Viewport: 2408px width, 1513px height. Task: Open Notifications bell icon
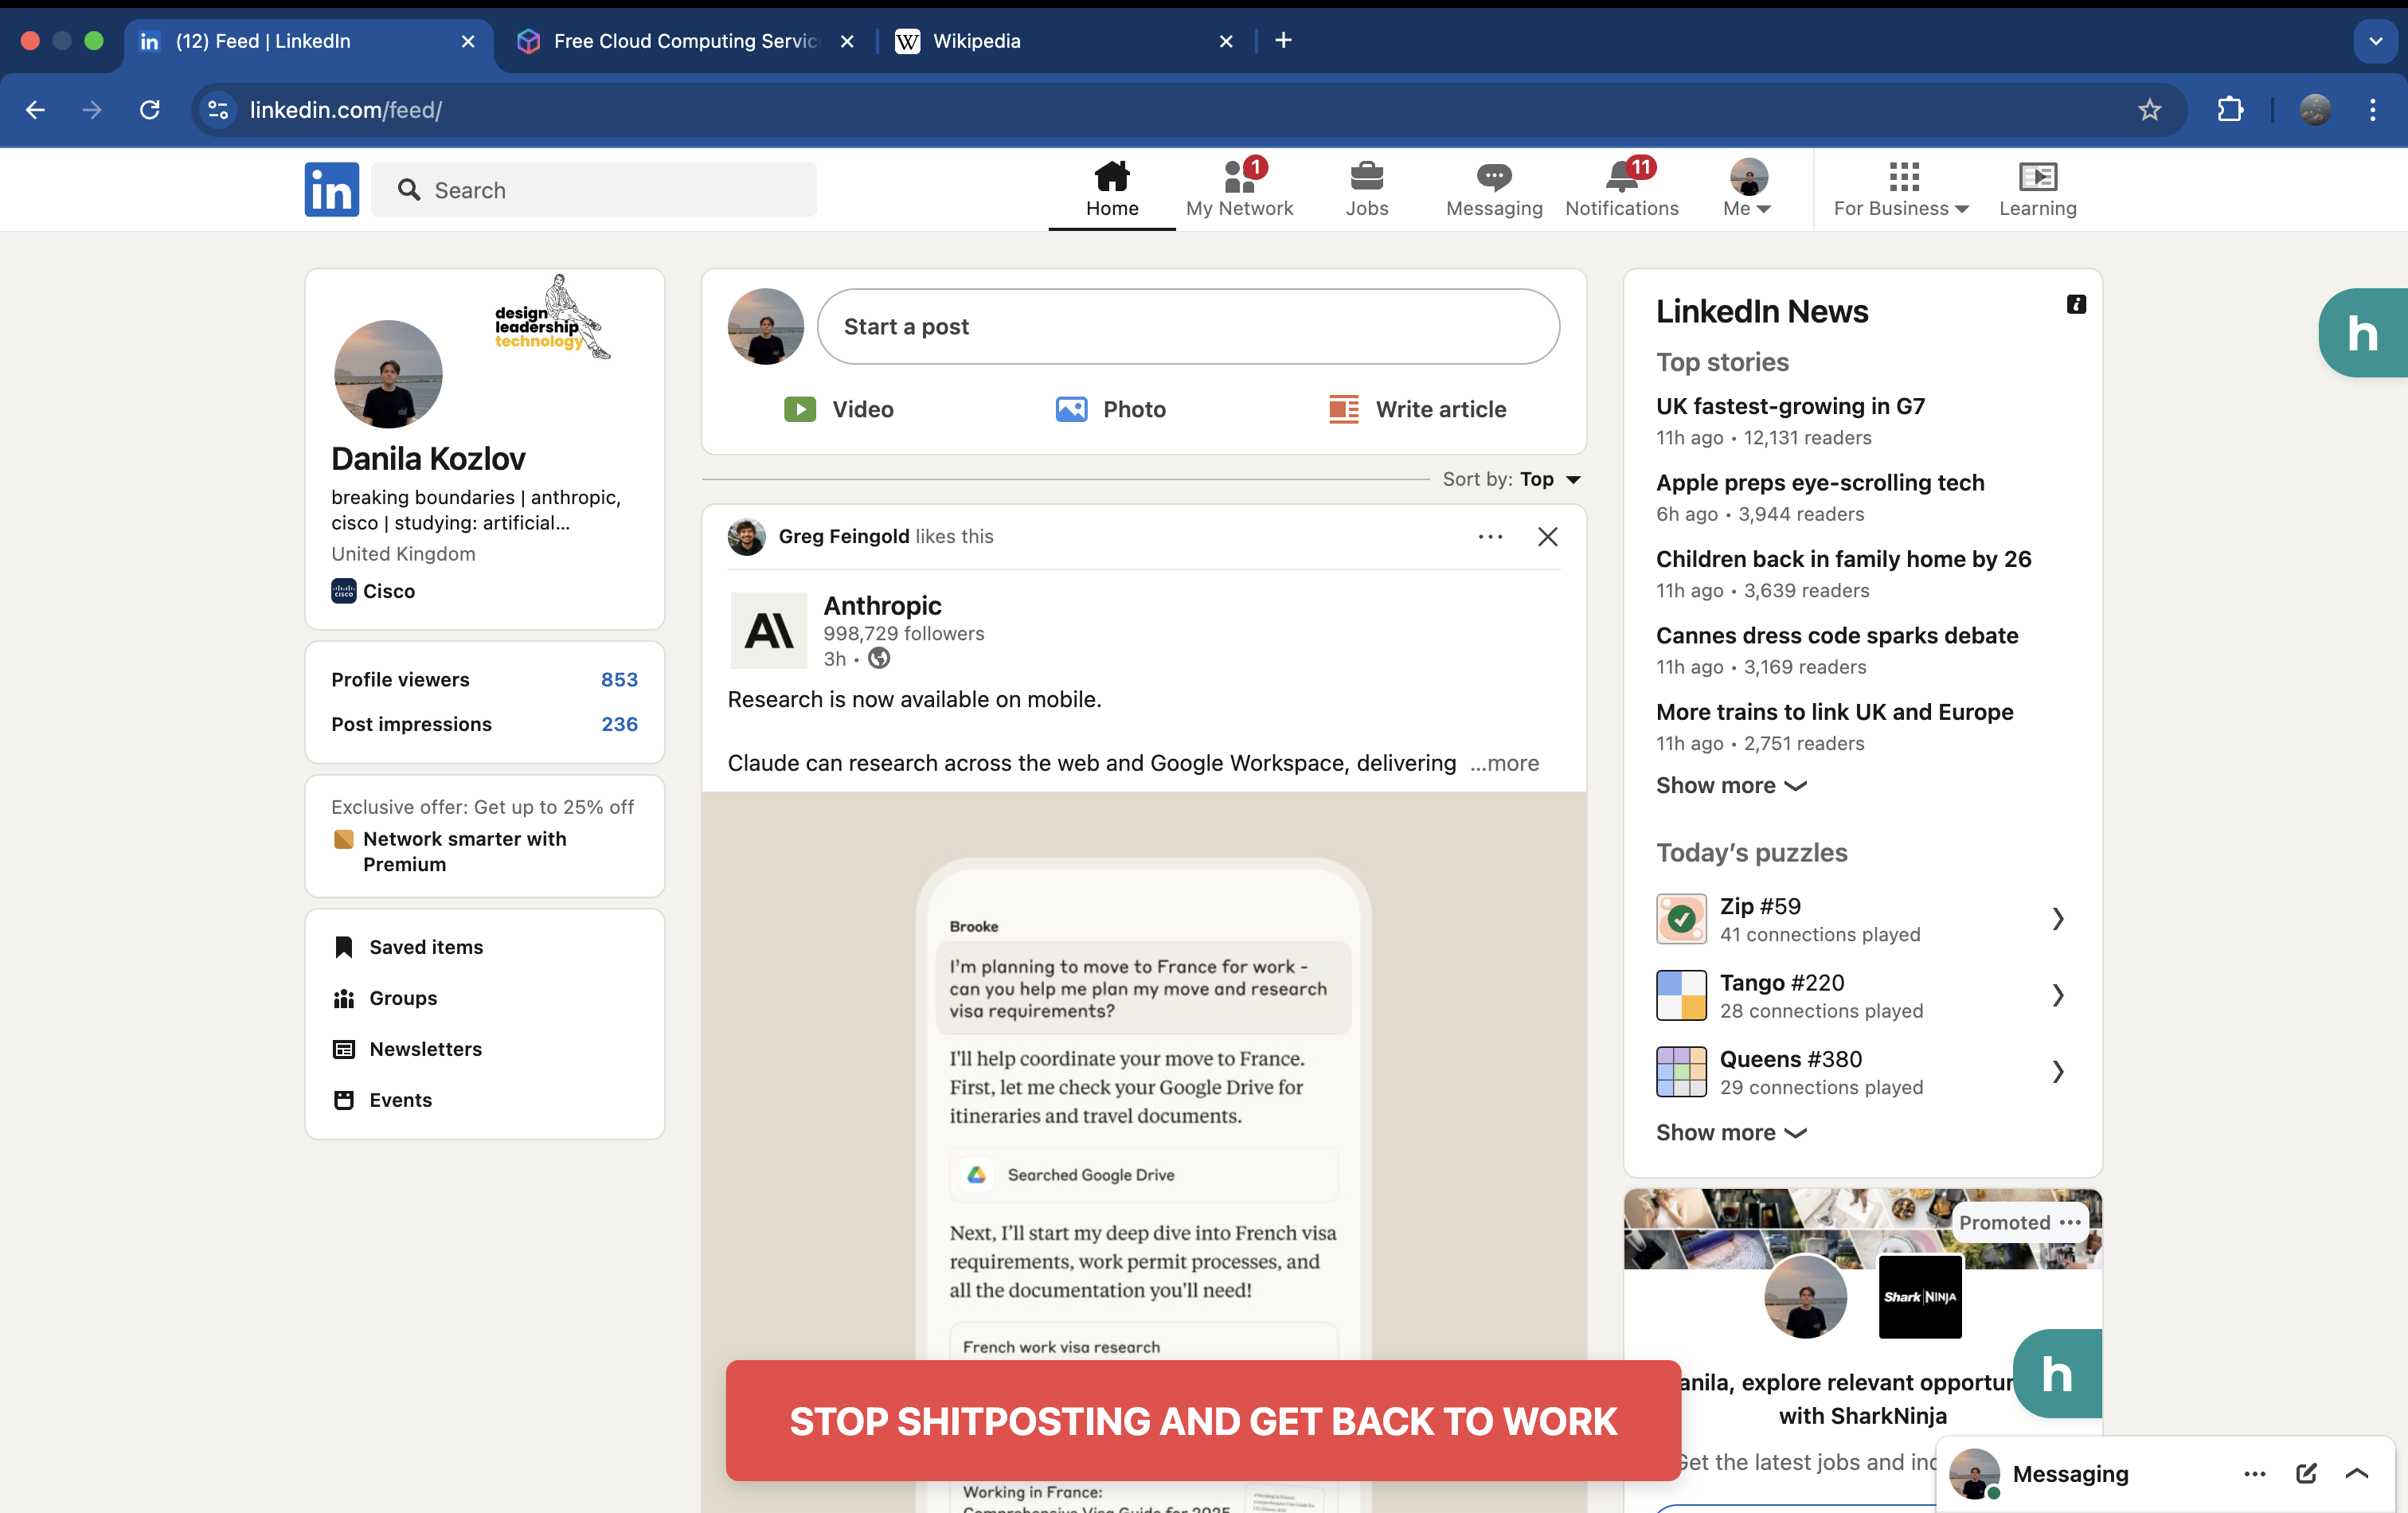1621,177
